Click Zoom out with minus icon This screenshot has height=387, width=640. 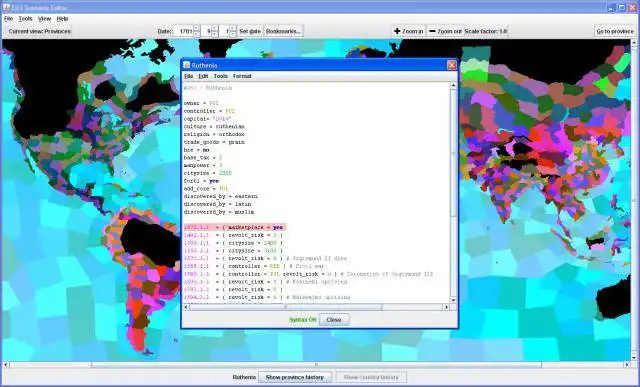[445, 31]
